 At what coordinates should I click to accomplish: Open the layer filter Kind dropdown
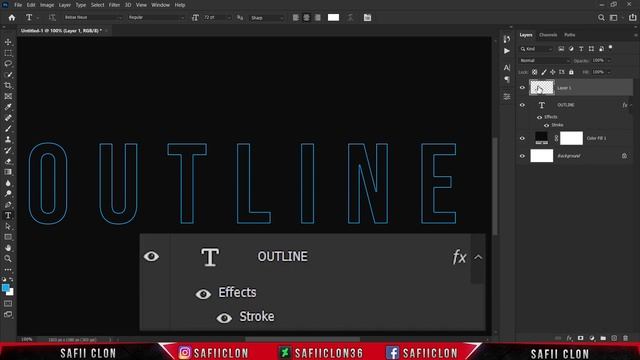pos(536,49)
